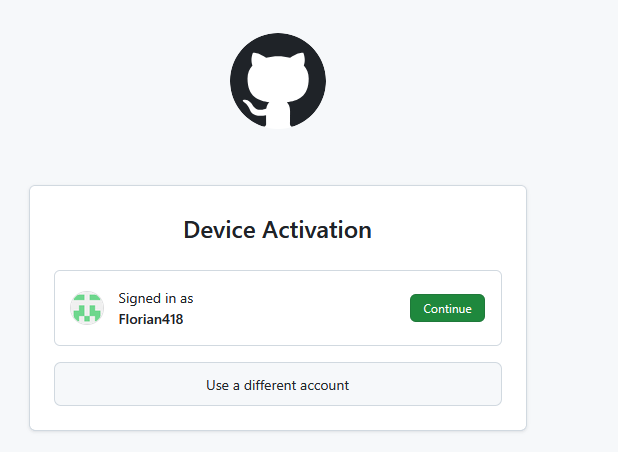Click the round black GitHub mark
Viewport: 618px width, 452px height.
(x=278, y=81)
